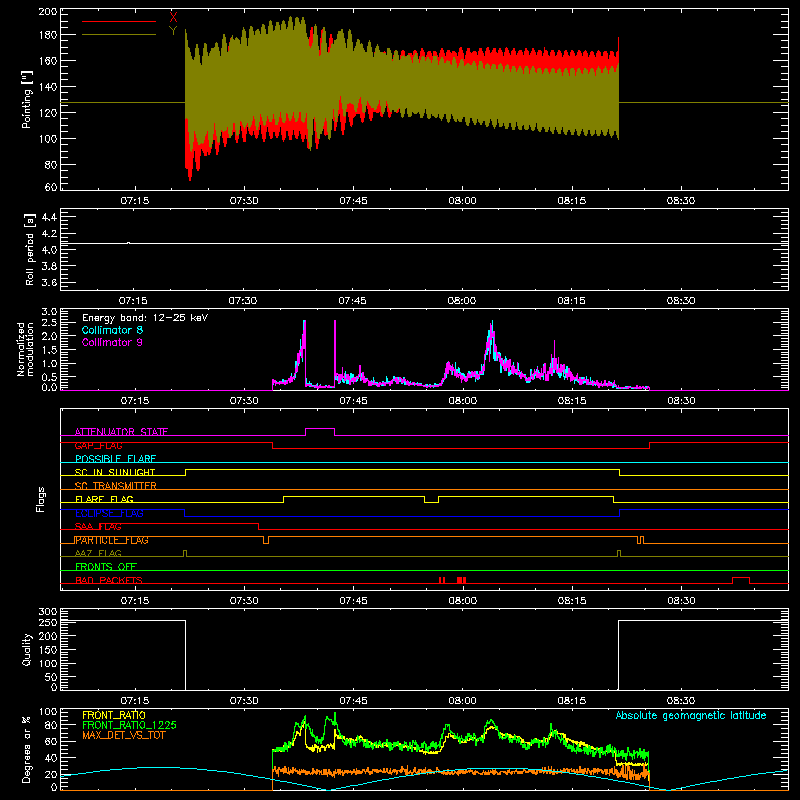800x800 pixels.
Task: Click the FLARE_FLAG label
Action: click(105, 499)
